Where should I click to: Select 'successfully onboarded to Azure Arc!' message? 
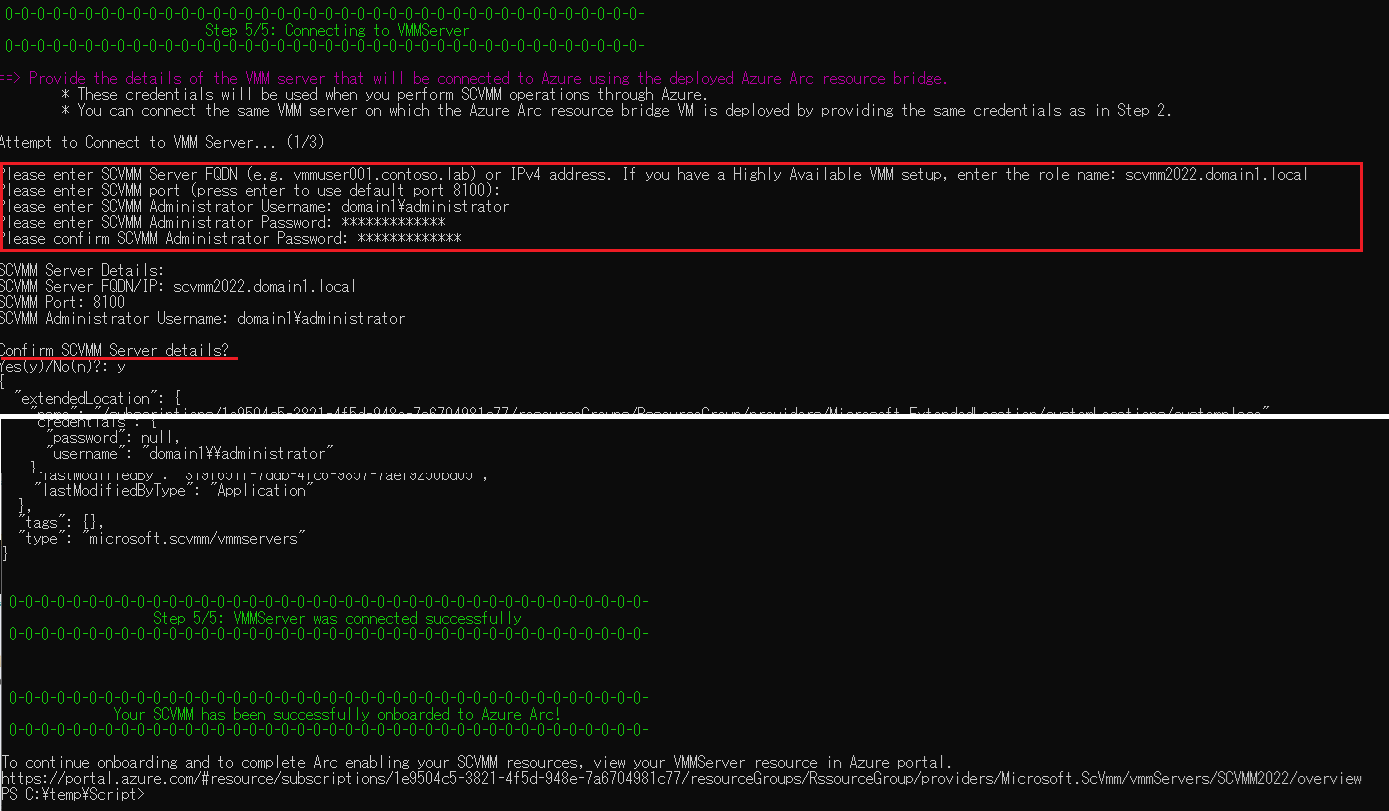click(337, 714)
